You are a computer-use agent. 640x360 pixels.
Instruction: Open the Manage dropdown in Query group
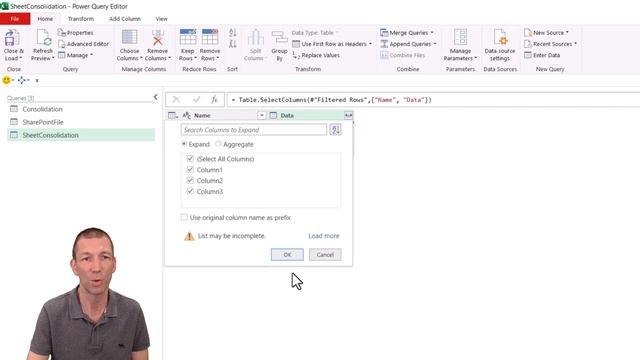(76, 55)
